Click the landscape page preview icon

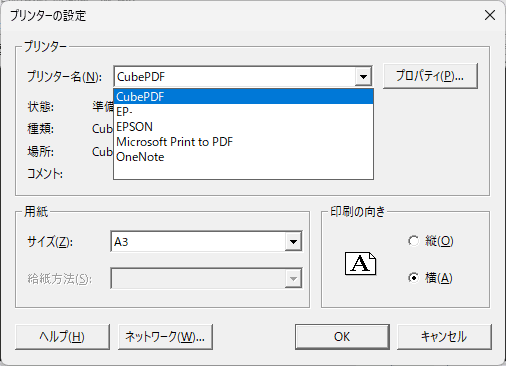[360, 264]
